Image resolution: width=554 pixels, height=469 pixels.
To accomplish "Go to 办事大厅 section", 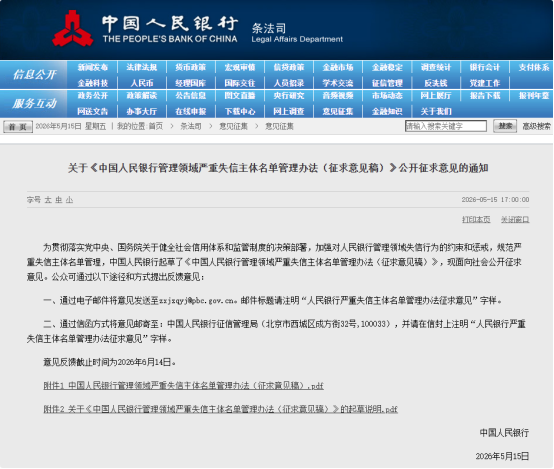I will point(142,112).
